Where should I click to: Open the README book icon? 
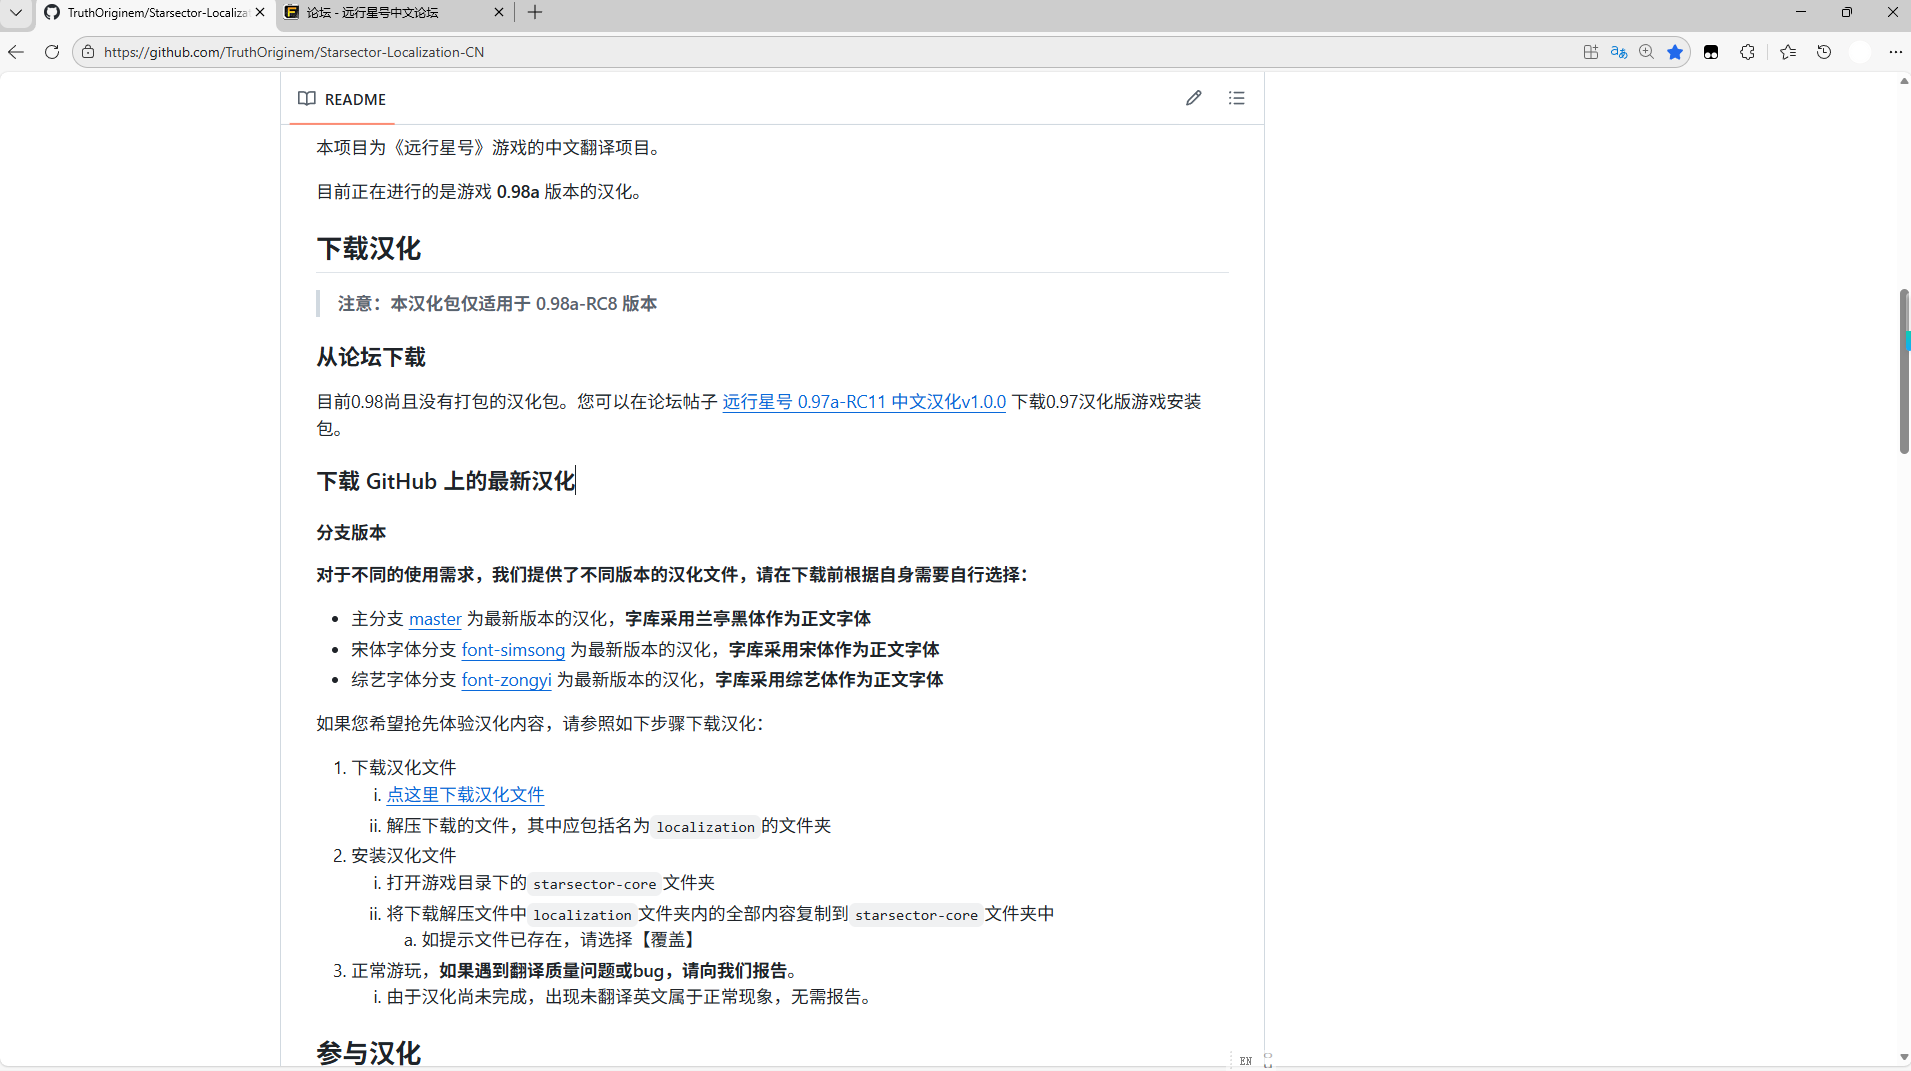pyautogui.click(x=307, y=98)
